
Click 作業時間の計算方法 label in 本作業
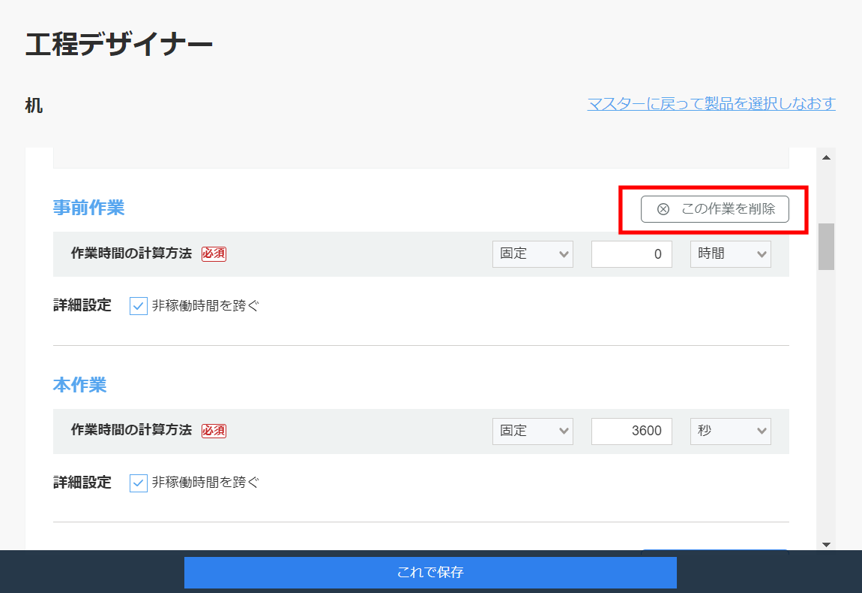131,430
